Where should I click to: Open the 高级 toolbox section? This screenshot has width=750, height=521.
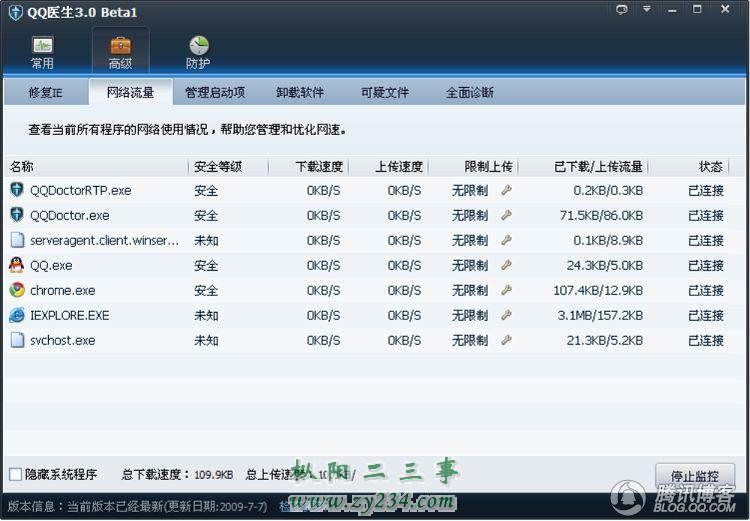coord(120,52)
